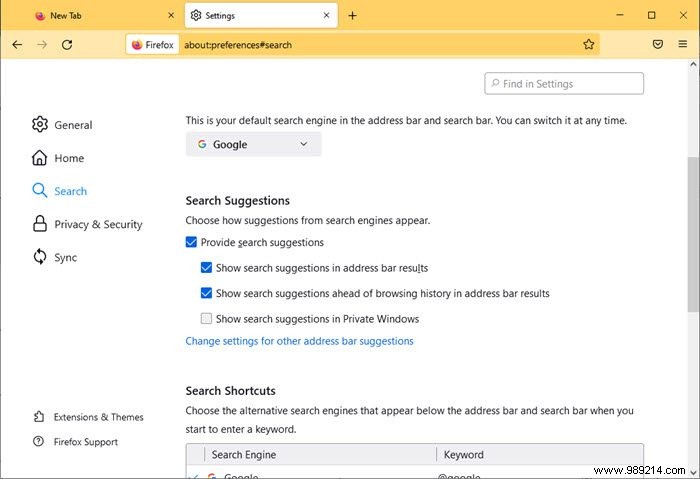The width and height of the screenshot is (700, 479).
Task: Close the New Tab tab
Action: pos(171,16)
